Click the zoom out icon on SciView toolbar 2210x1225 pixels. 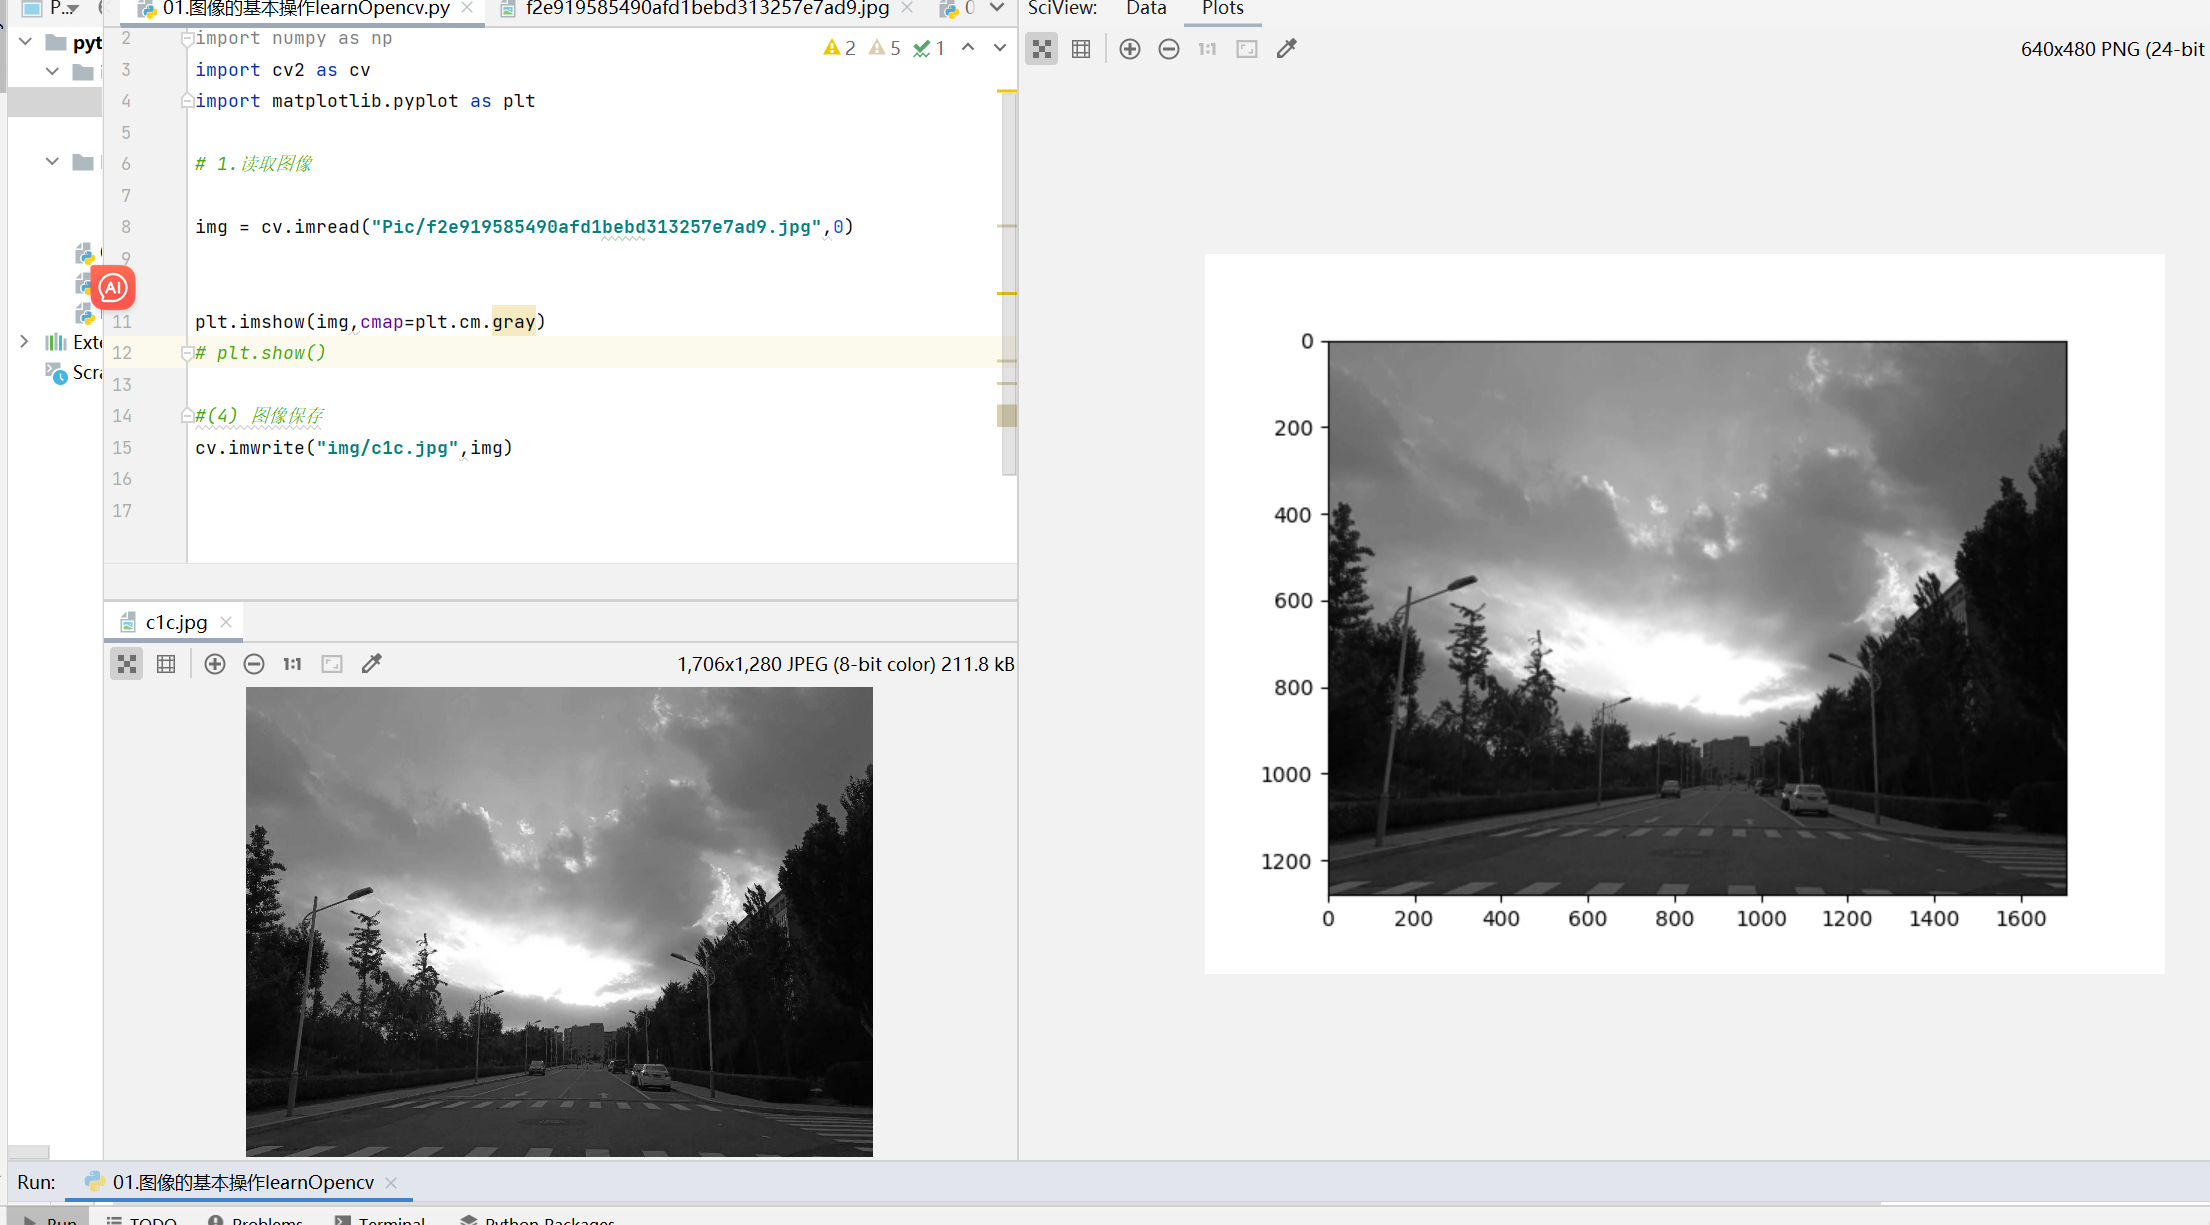1168,48
